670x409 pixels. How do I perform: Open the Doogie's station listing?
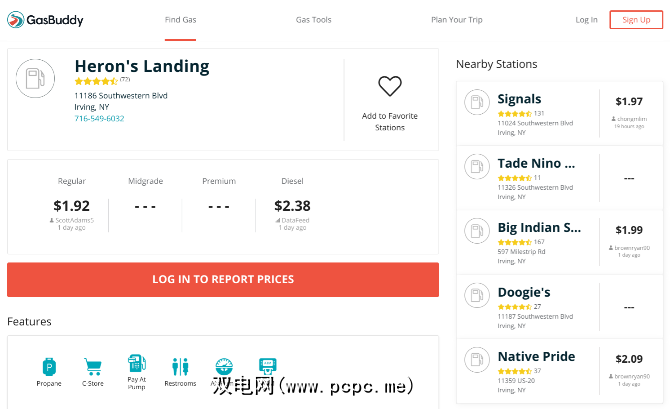click(524, 292)
